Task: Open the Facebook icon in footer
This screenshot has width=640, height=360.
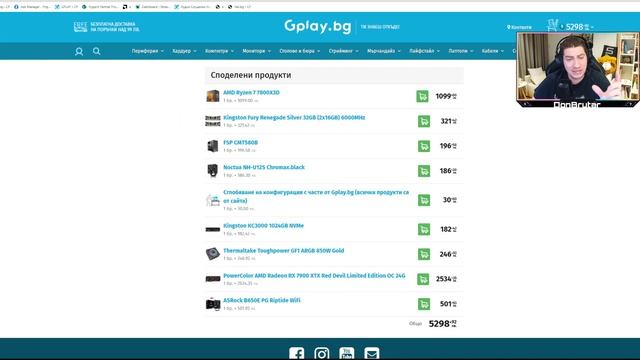Action: point(297,353)
